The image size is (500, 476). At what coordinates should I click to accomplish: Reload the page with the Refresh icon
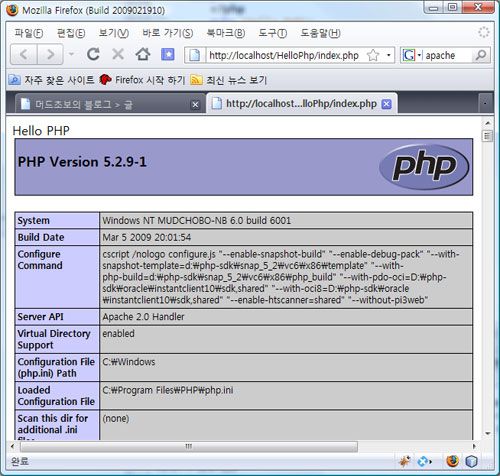(93, 54)
